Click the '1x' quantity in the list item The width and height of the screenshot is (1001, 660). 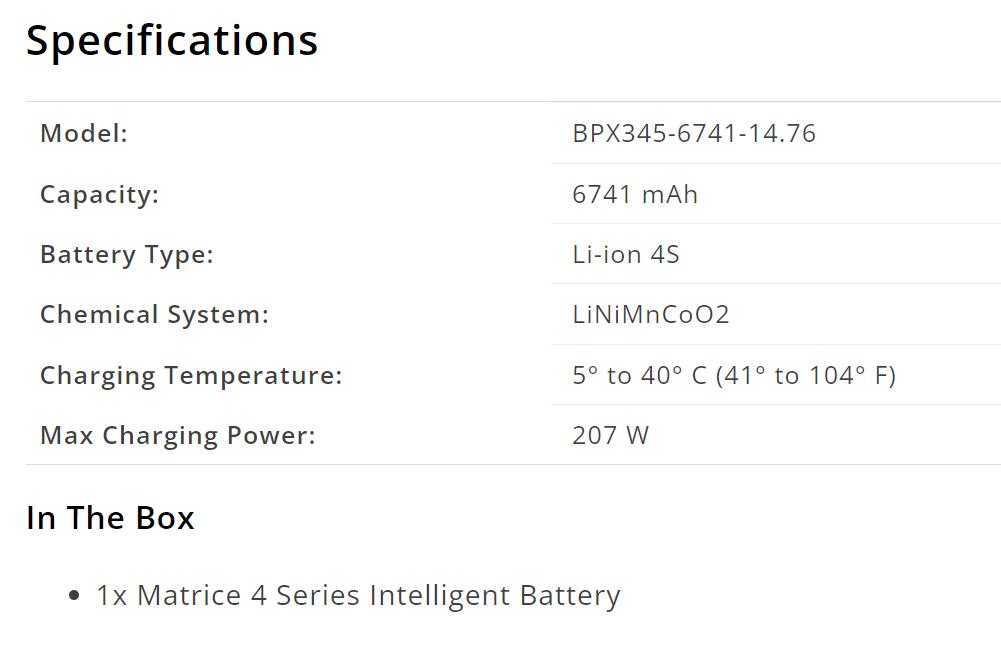(x=112, y=596)
